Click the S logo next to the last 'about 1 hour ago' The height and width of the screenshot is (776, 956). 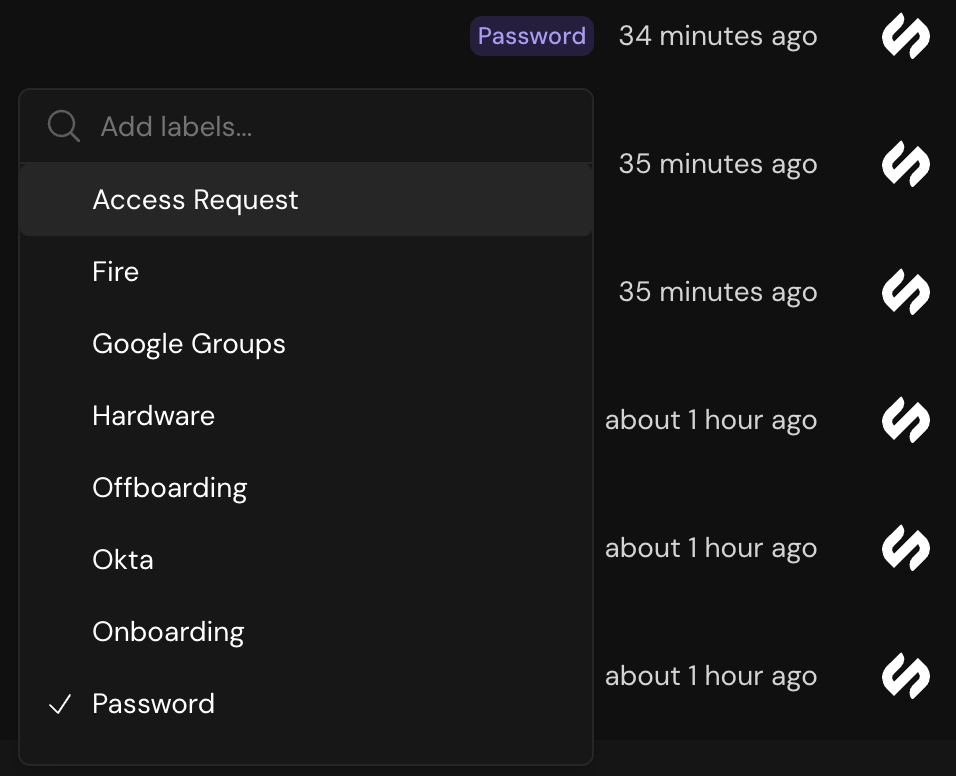tap(905, 676)
